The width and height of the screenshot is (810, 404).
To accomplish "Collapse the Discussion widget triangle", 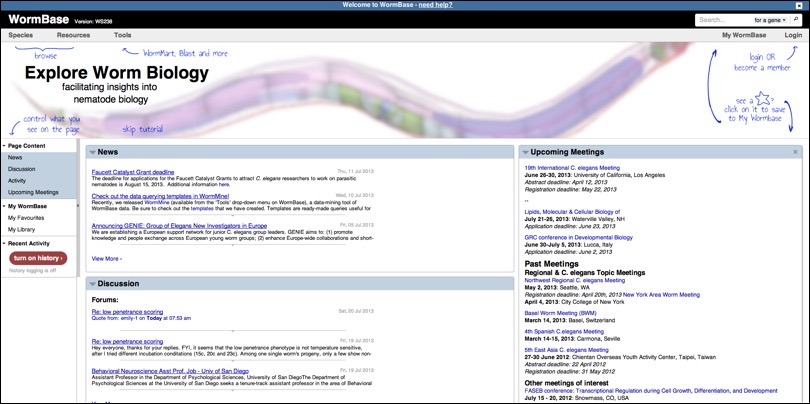I will [92, 284].
